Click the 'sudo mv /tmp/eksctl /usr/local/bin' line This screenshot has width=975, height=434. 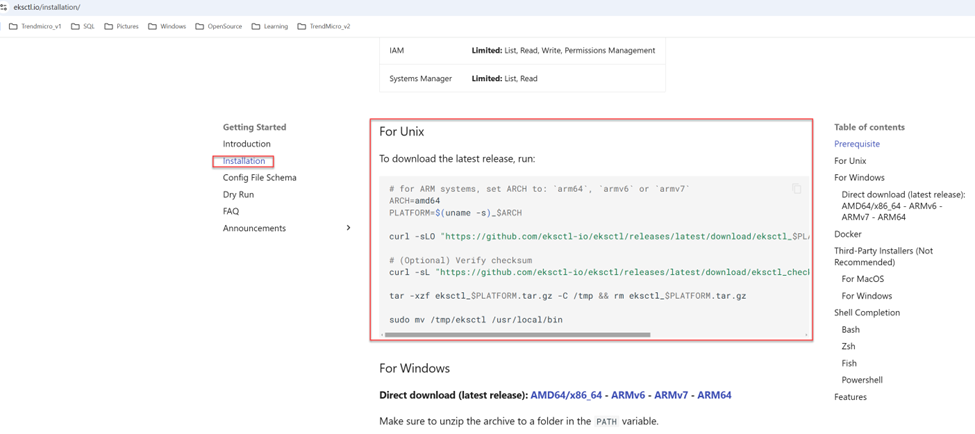476,320
